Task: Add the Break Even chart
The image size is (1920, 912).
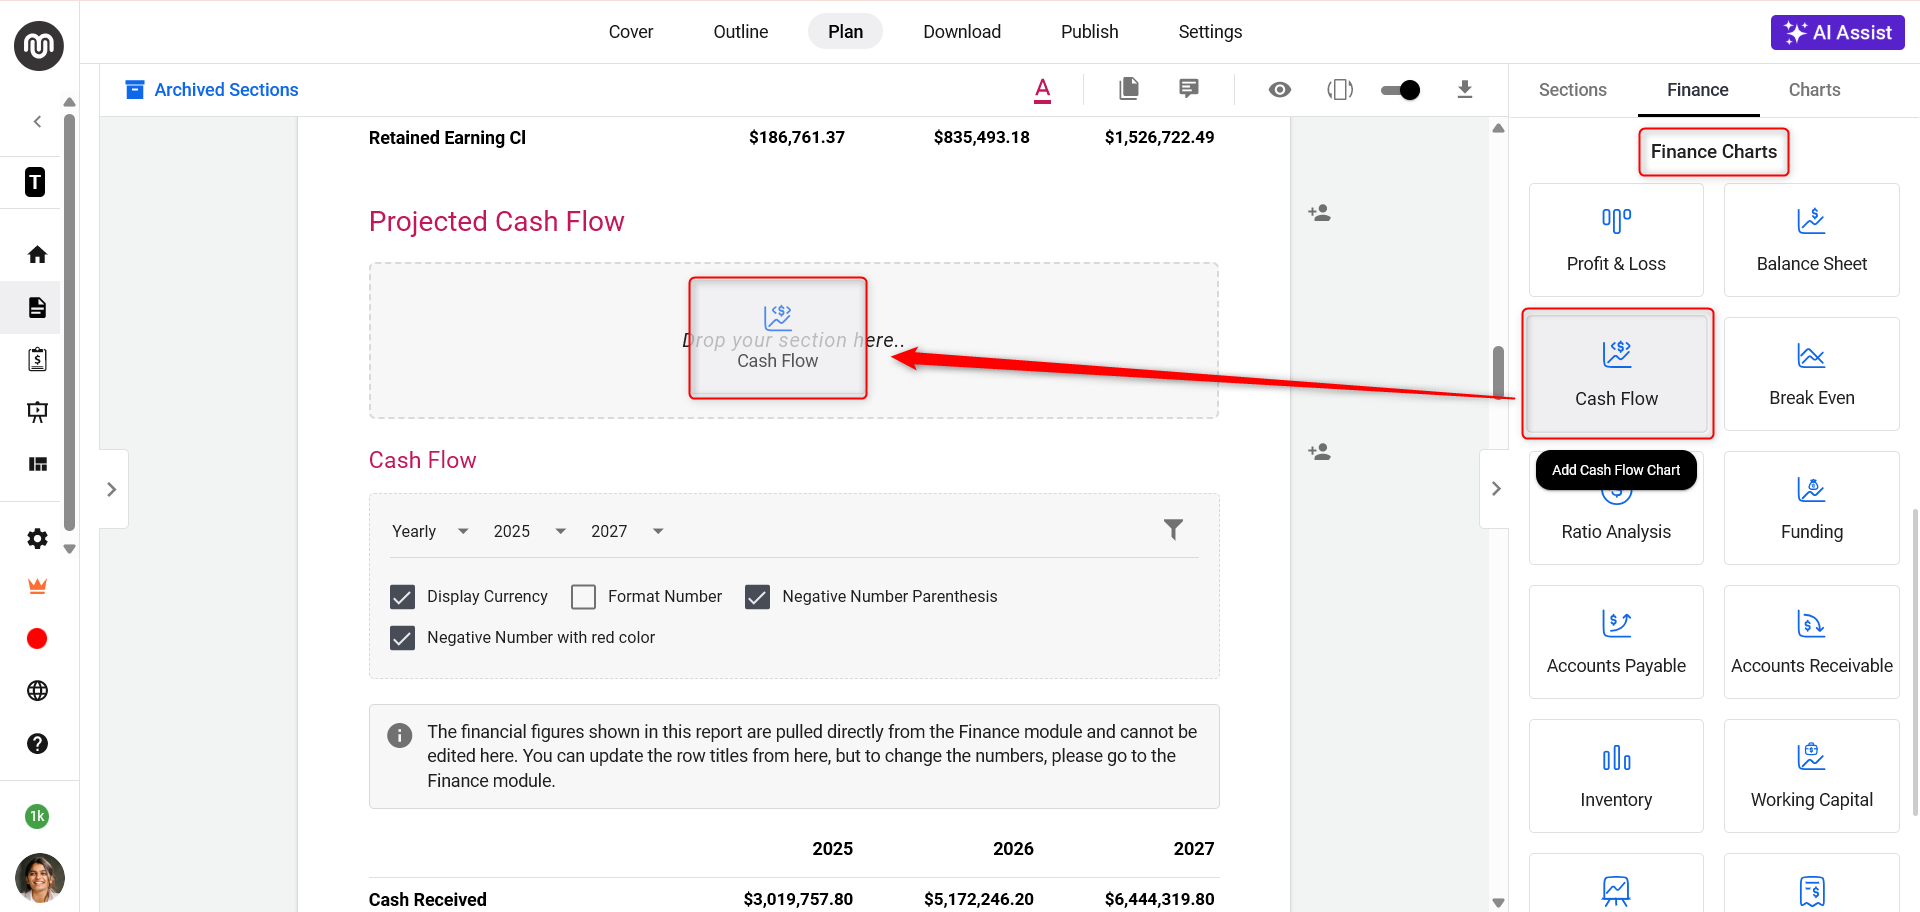Action: [1811, 374]
